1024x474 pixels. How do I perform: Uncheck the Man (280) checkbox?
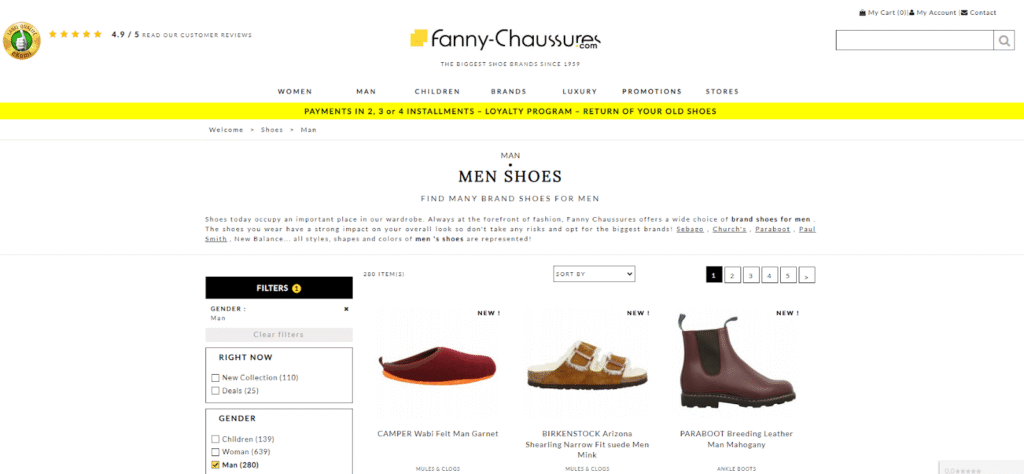click(215, 465)
